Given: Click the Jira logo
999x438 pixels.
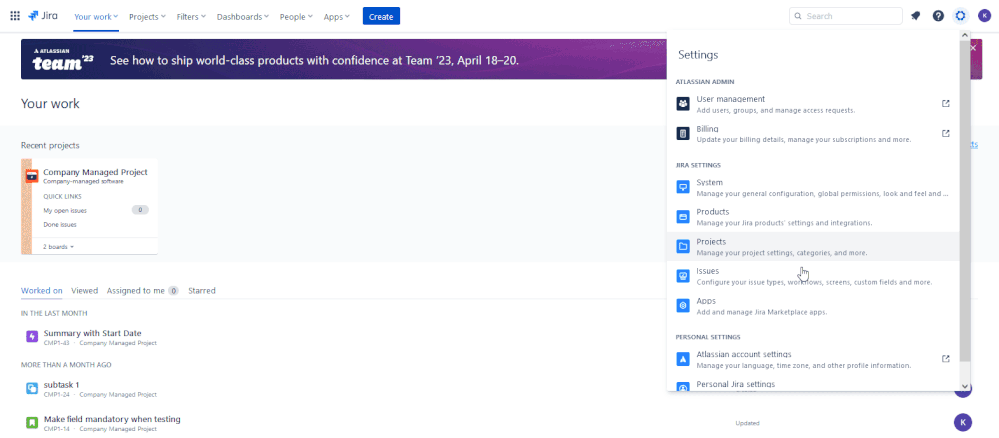Looking at the screenshot, I should click(x=43, y=16).
